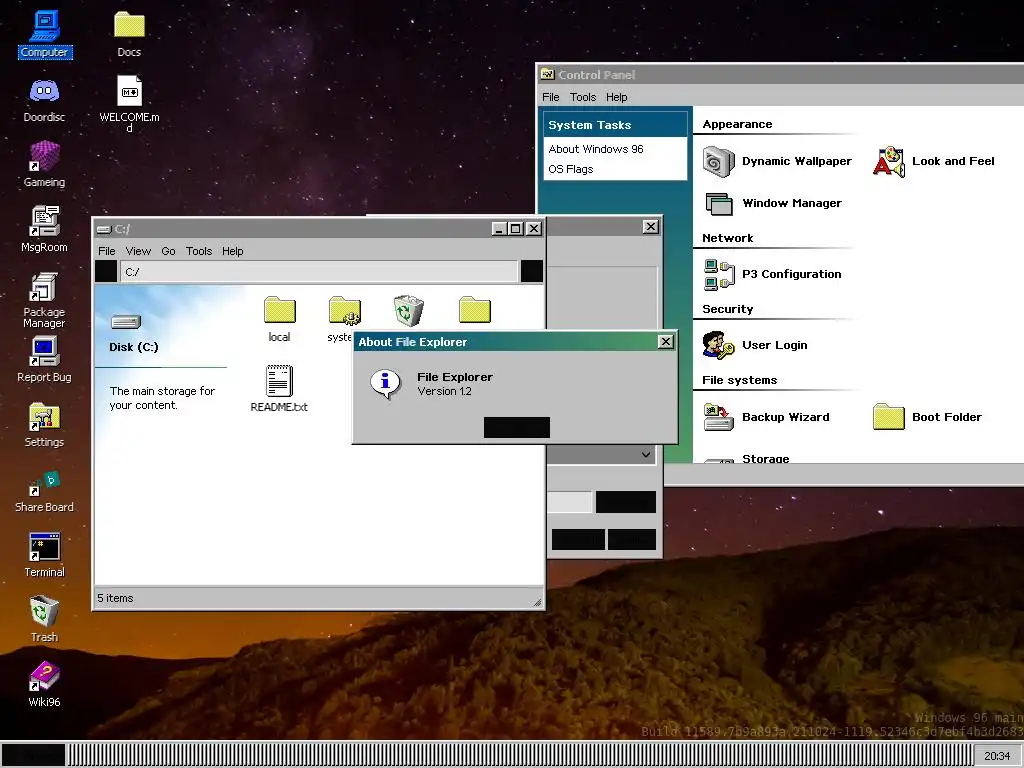
Task: Click the blacked-out button in About File Explorer
Action: 517,427
